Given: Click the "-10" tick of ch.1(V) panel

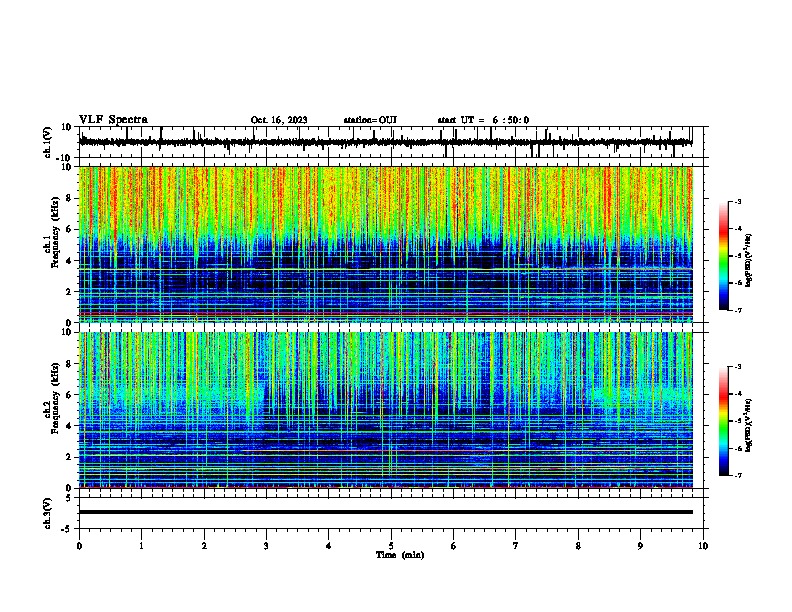Looking at the screenshot, I should [65, 158].
